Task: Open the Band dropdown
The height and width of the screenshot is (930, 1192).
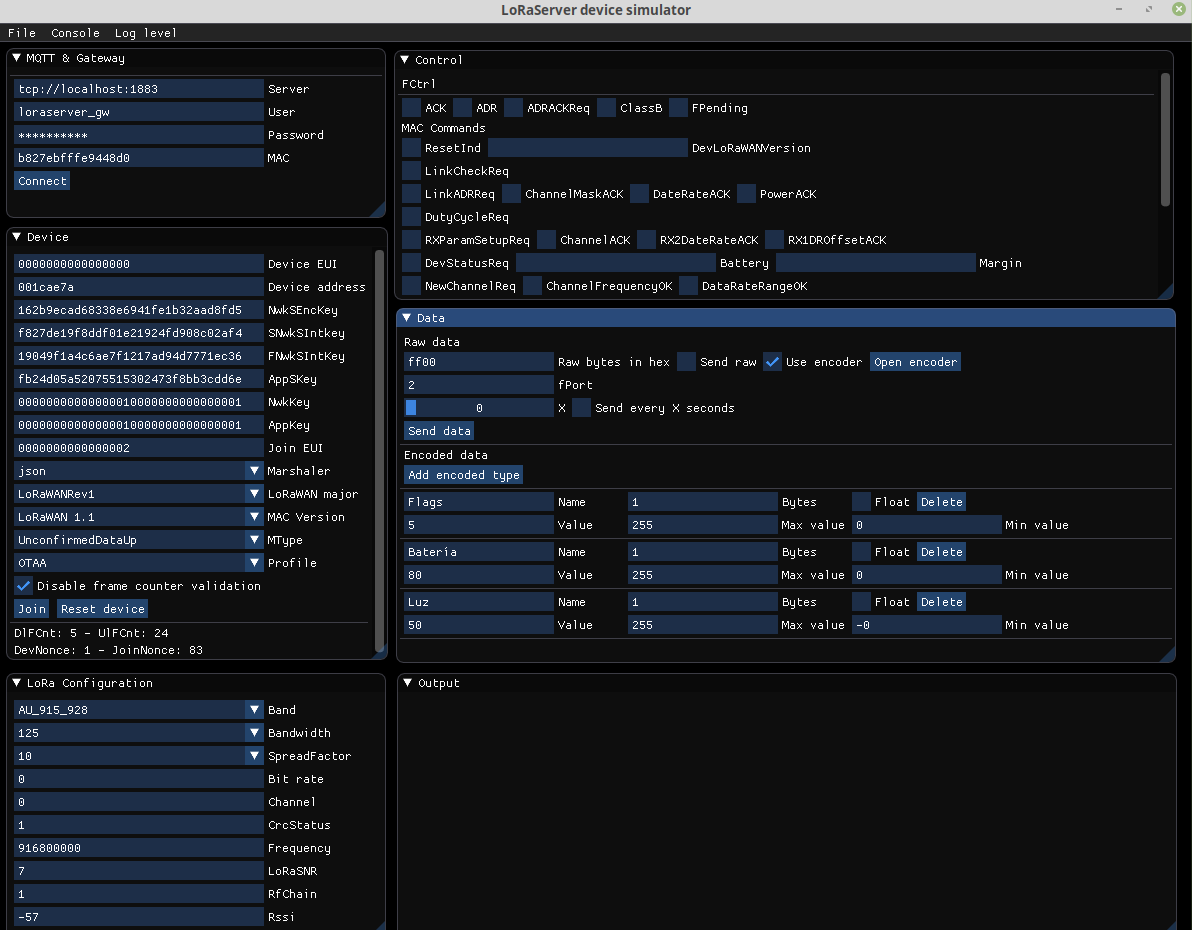Action: 255,709
